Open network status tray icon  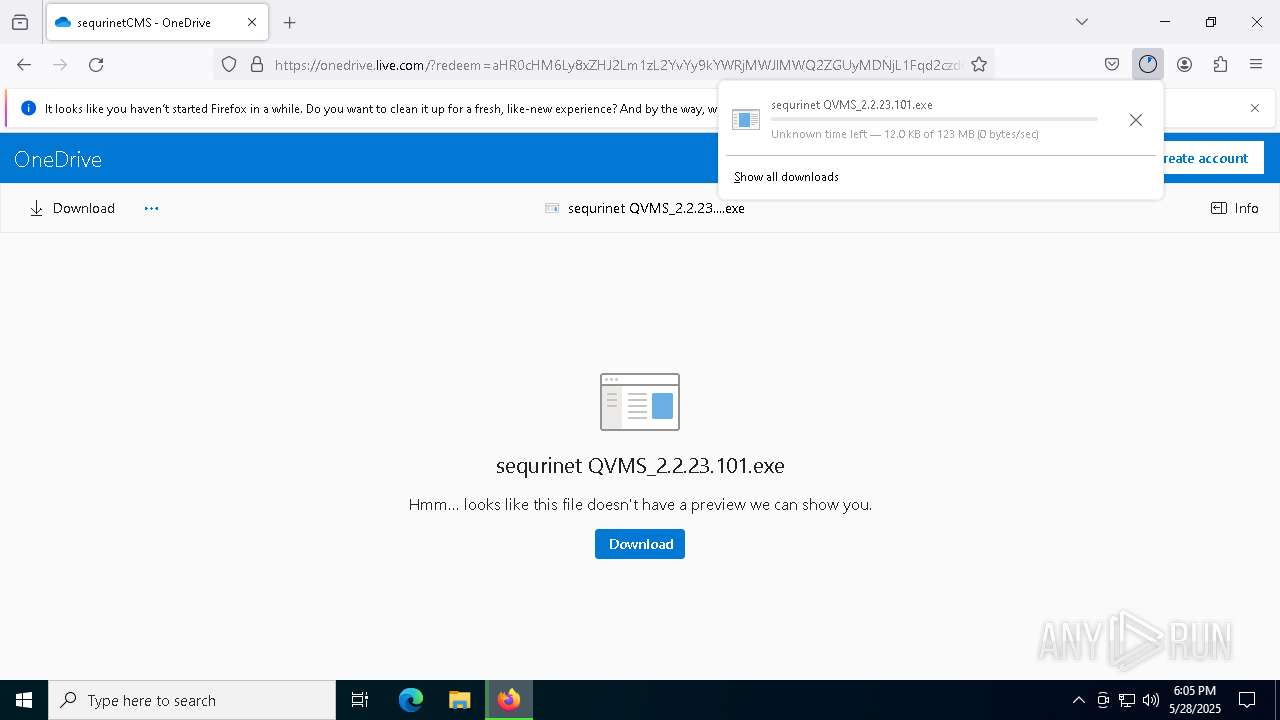point(1127,700)
